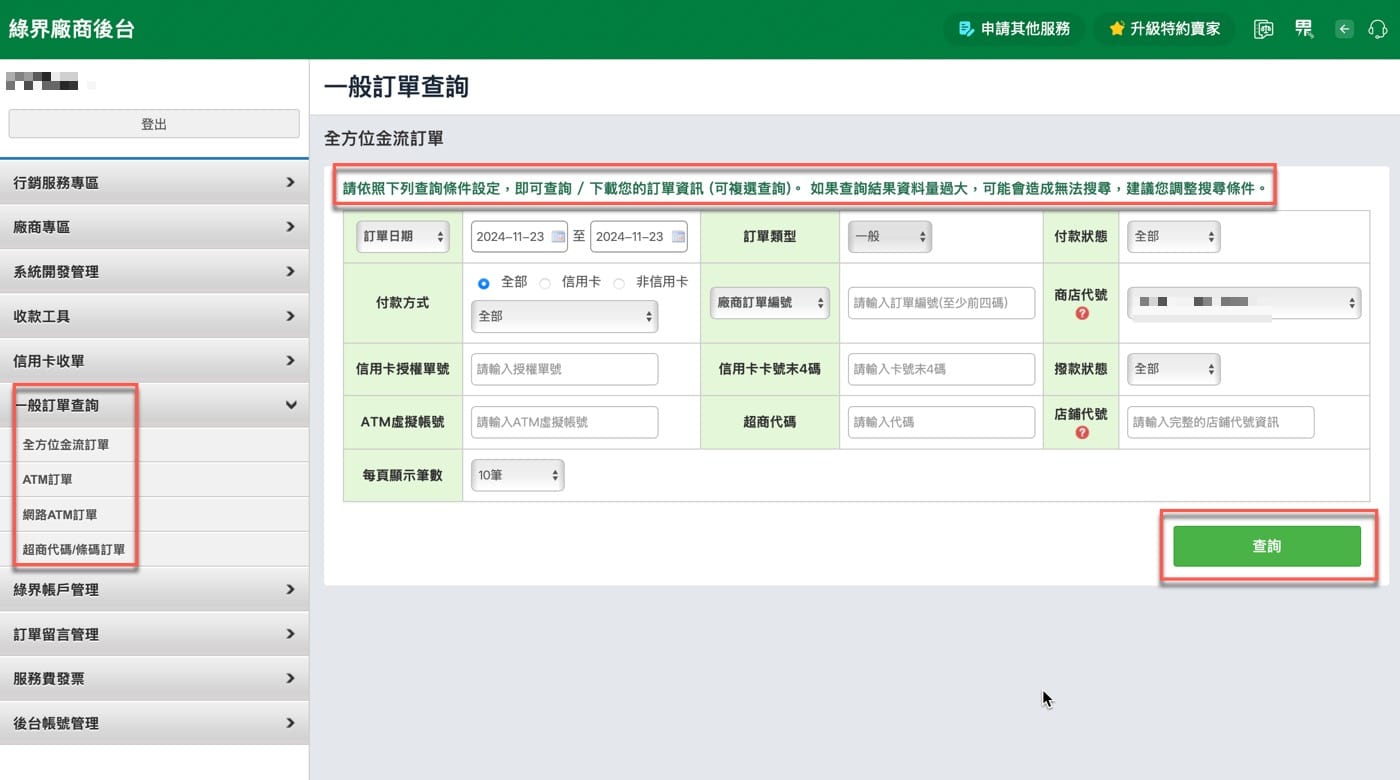Open 網路ATM訂單 submenu item
This screenshot has width=1400, height=780.
[60, 515]
